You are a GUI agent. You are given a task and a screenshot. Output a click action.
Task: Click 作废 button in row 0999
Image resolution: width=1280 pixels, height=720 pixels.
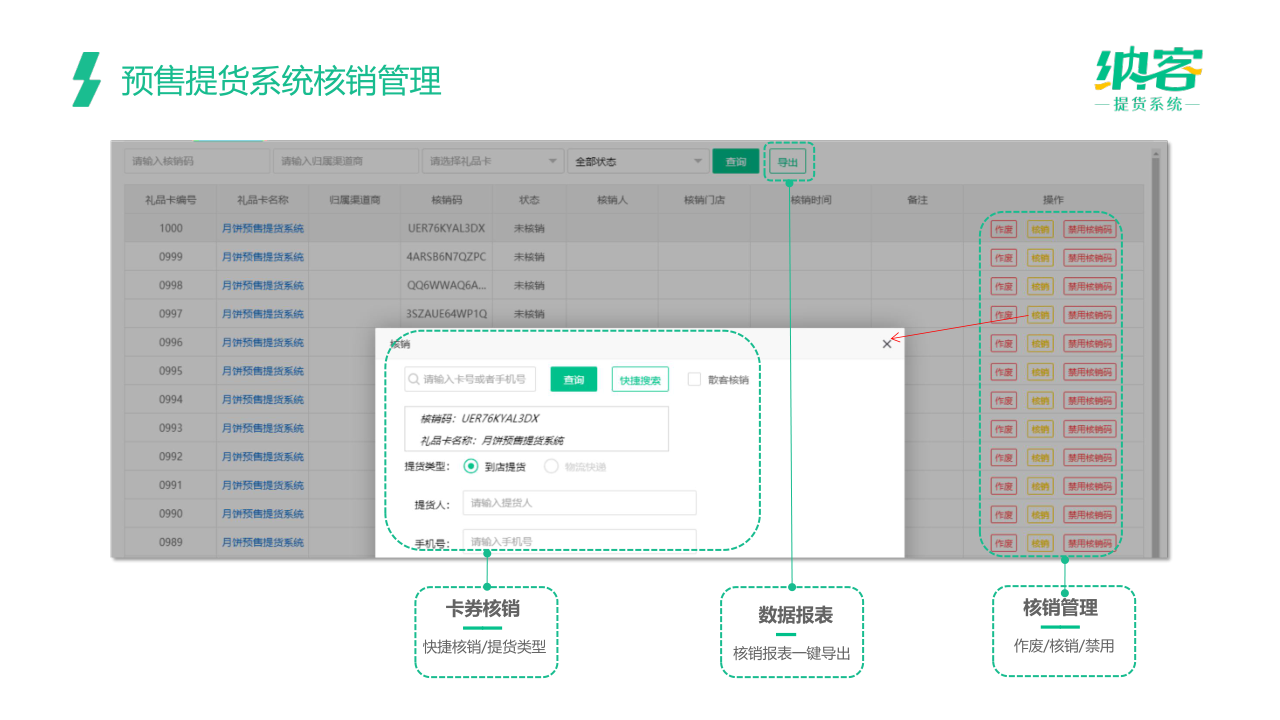pyautogui.click(x=1003, y=257)
